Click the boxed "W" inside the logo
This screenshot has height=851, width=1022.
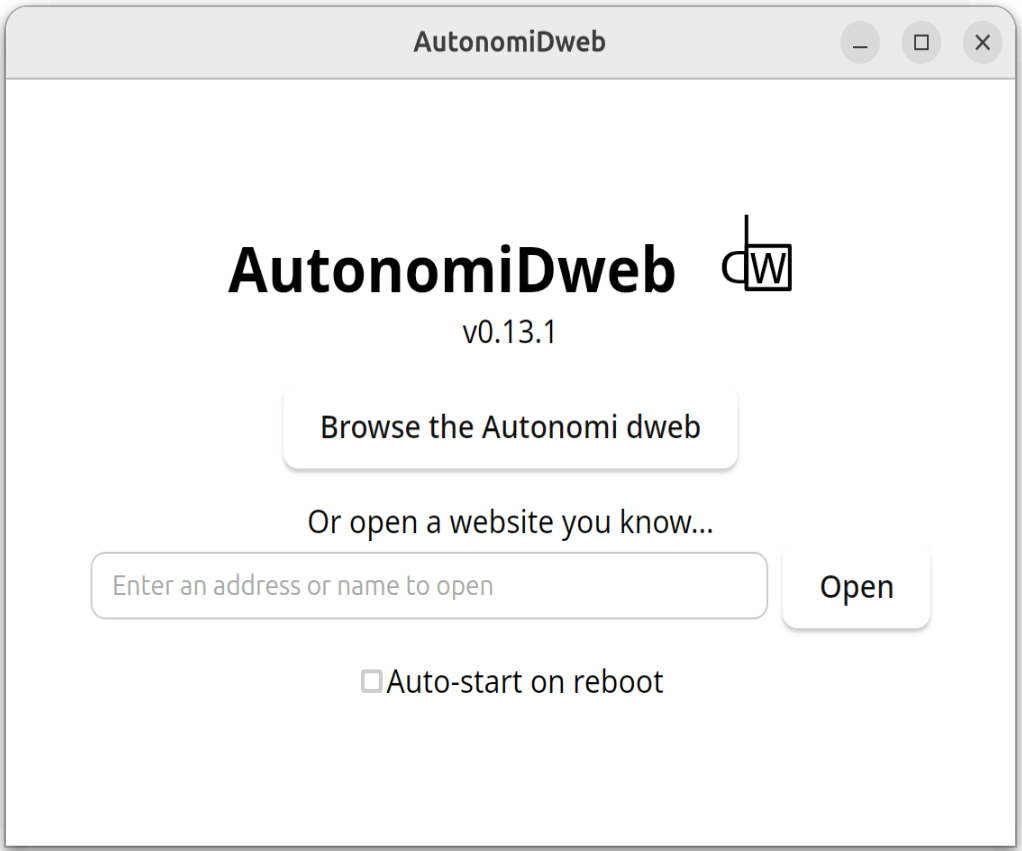click(770, 268)
